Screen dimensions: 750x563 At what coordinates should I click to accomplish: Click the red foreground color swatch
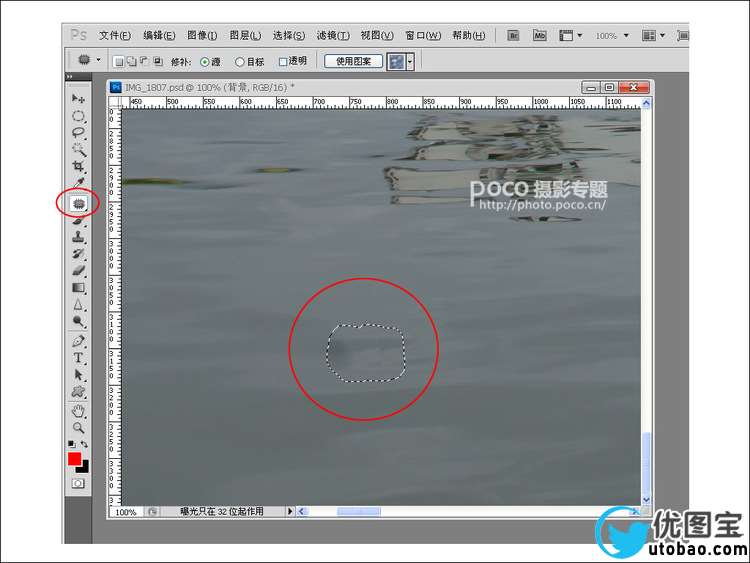74,459
